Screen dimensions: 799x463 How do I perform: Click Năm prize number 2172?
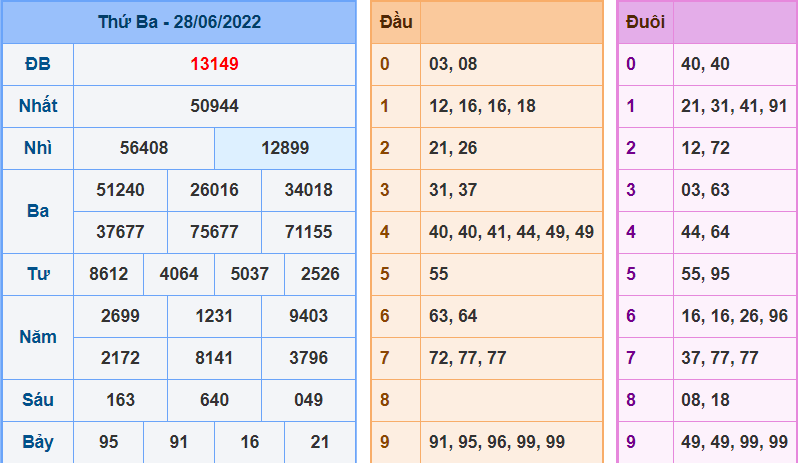tap(120, 358)
